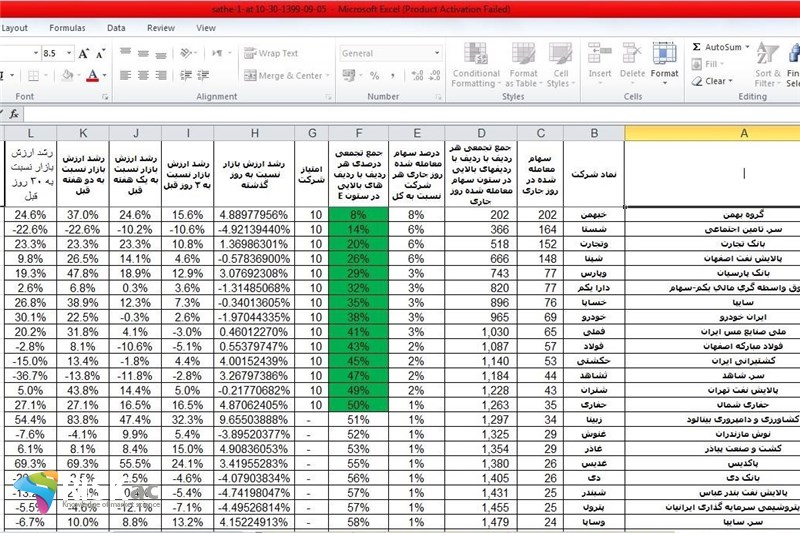The height and width of the screenshot is (533, 800).
Task: Apply top align to cell contents
Action: tap(126, 53)
